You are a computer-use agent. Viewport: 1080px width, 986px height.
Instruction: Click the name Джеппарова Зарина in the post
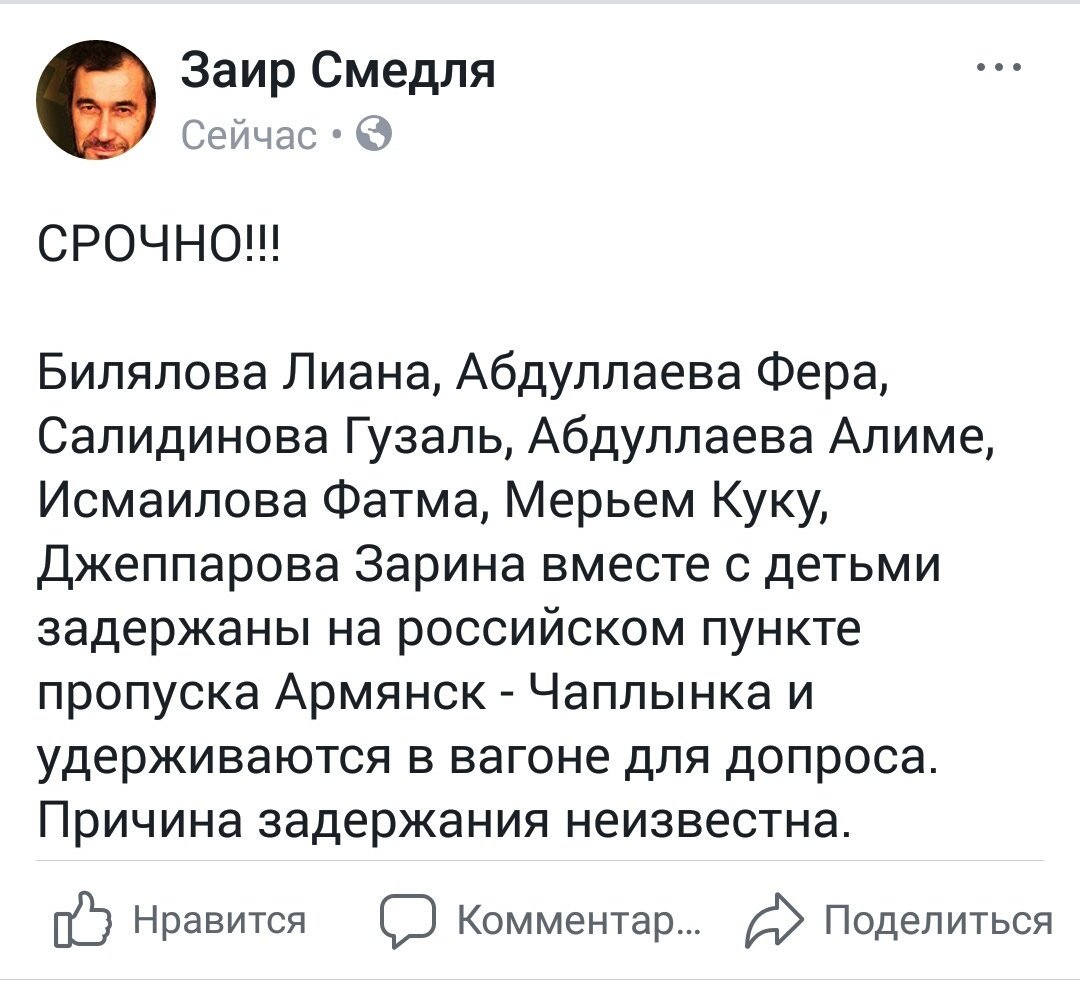pos(284,556)
